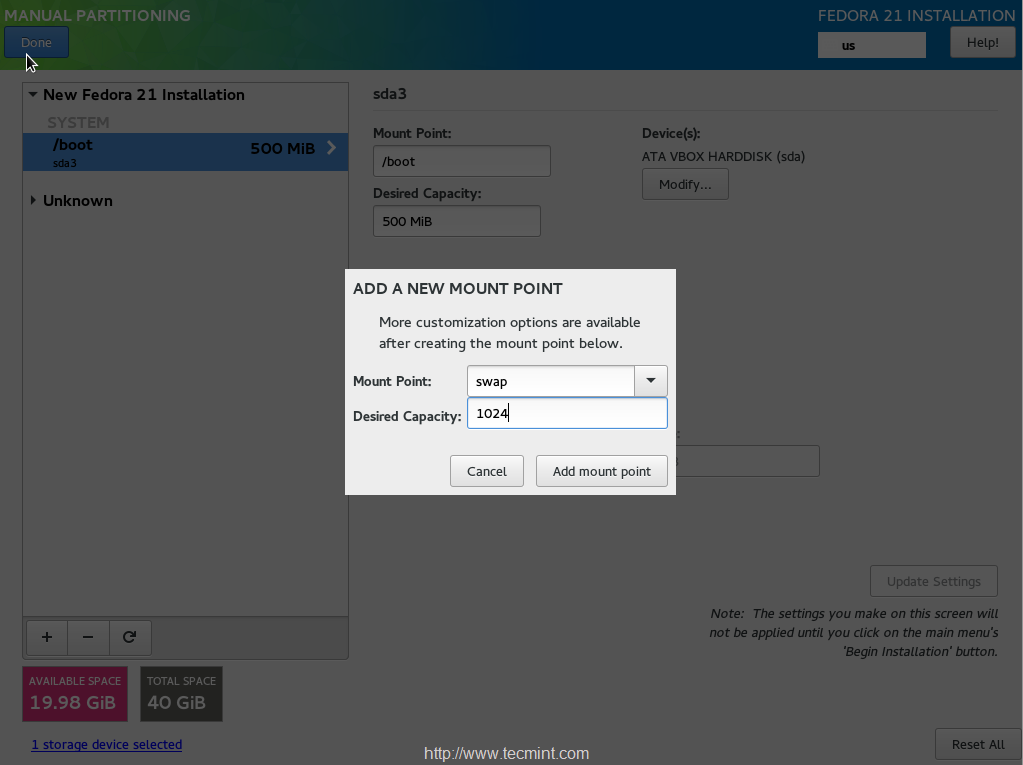Open the Help! button
The height and width of the screenshot is (765, 1023).
983,42
